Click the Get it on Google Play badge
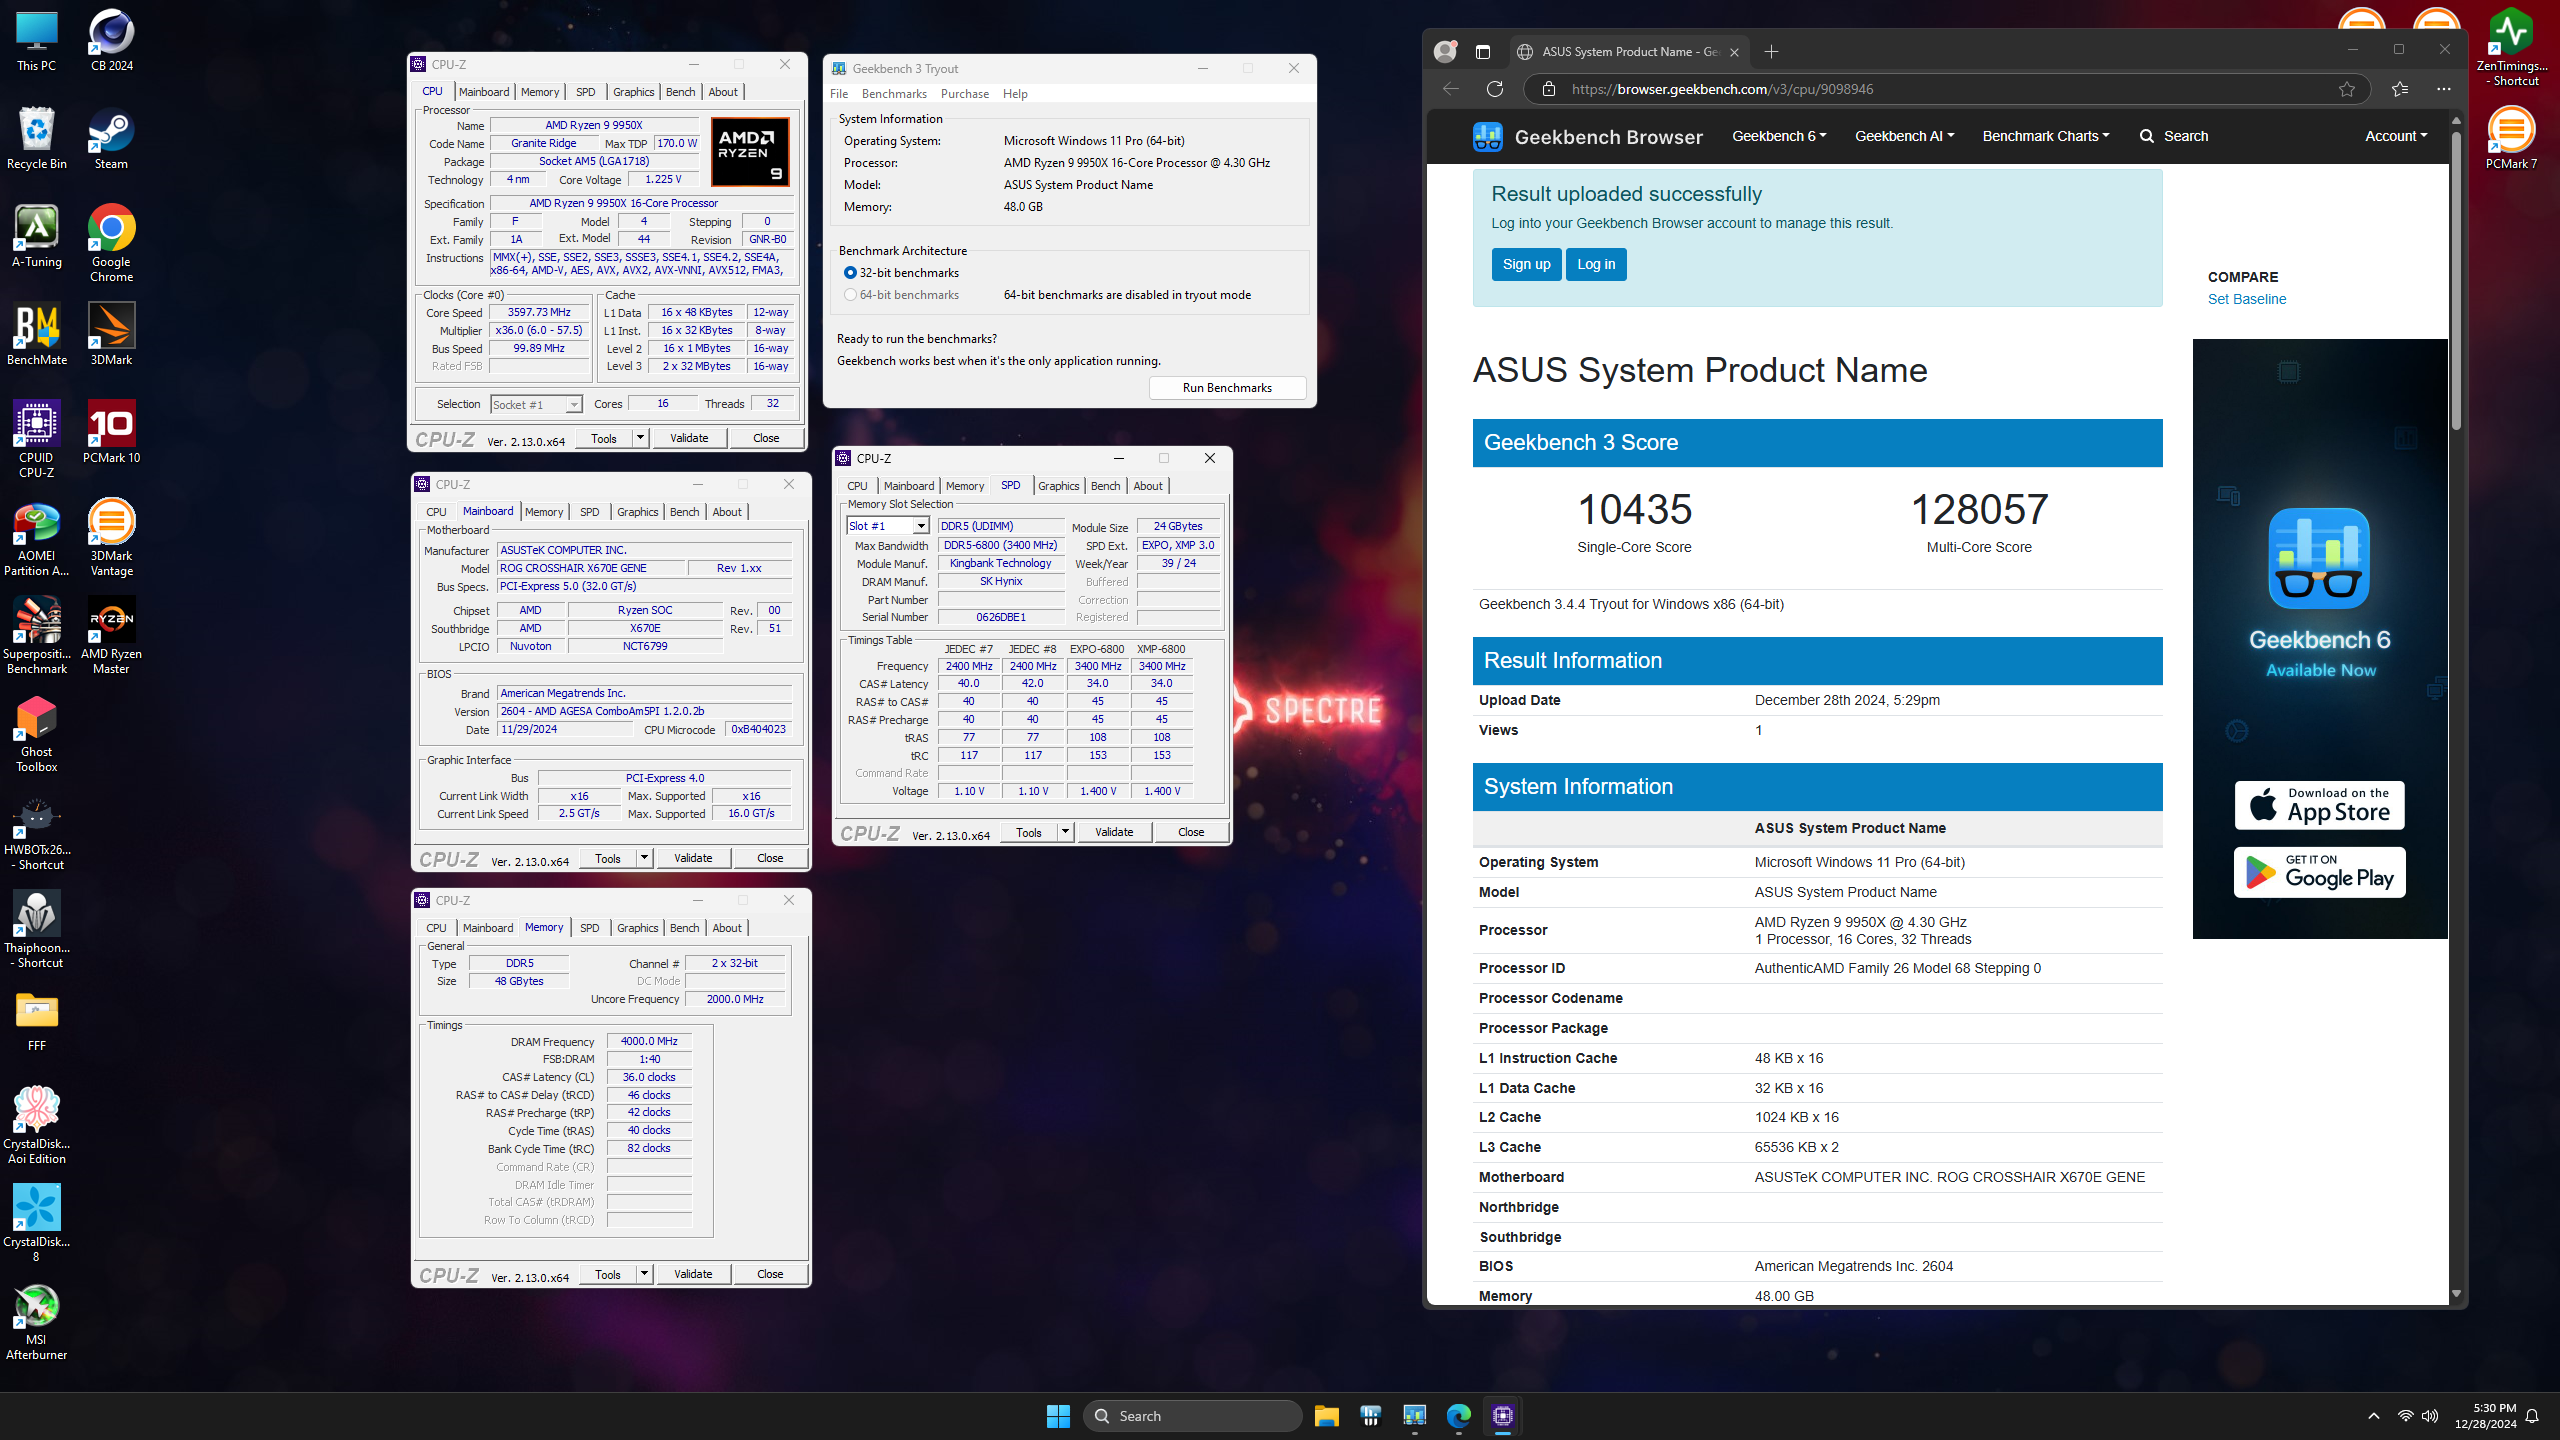2560x1440 pixels. pos(2320,872)
